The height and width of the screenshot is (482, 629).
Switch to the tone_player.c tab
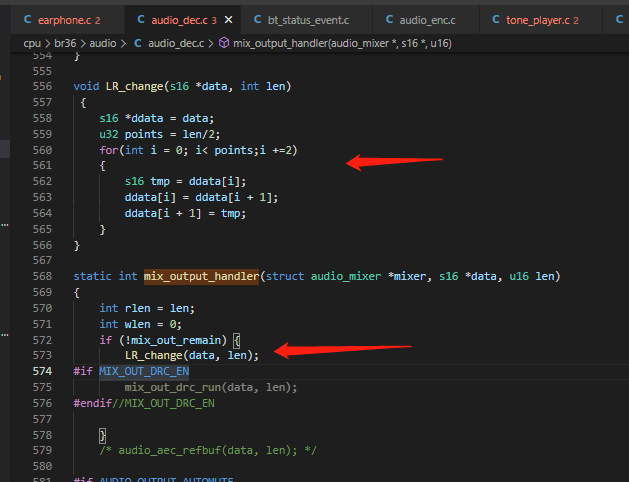coord(542,20)
